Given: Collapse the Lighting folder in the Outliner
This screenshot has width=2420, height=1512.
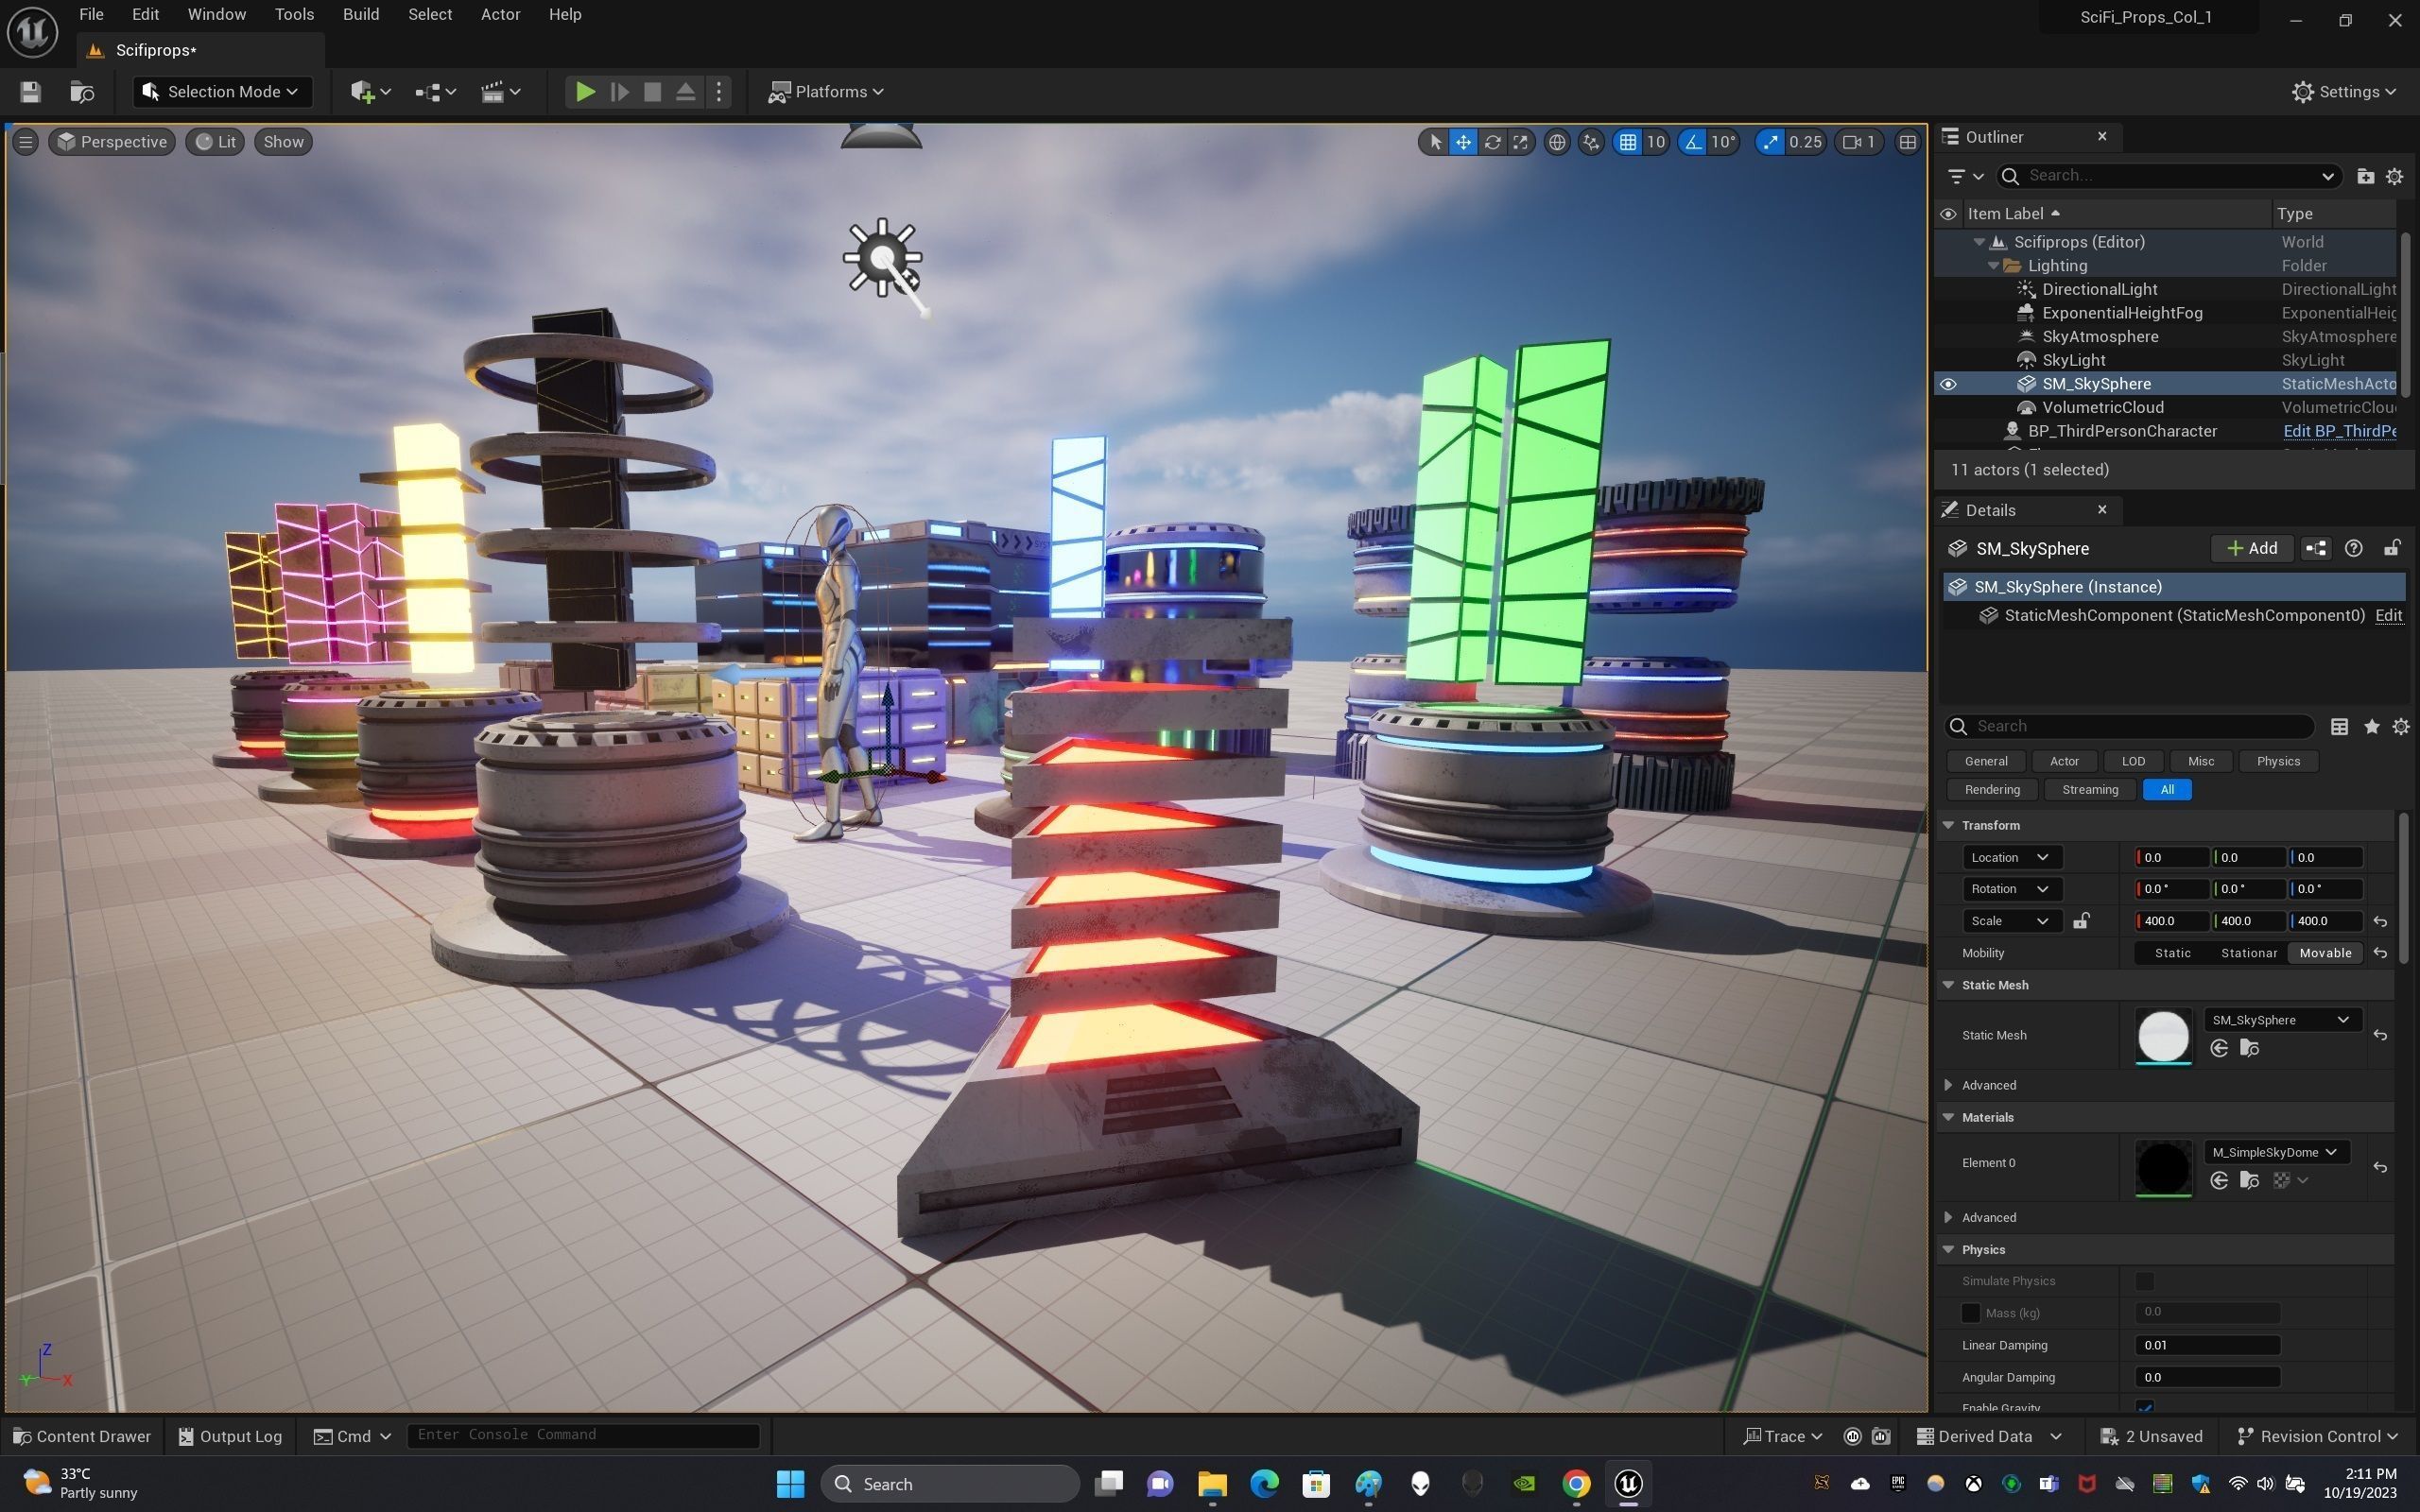Looking at the screenshot, I should click(x=1993, y=266).
